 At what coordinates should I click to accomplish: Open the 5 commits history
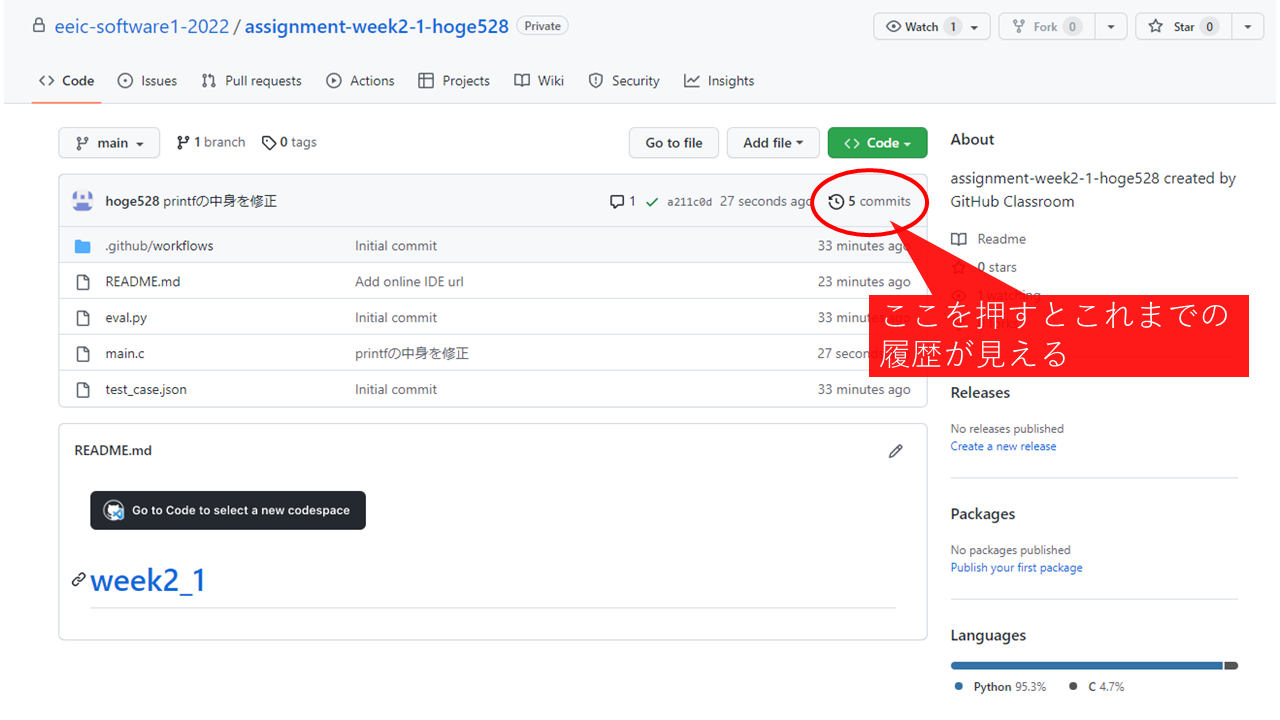[869, 201]
